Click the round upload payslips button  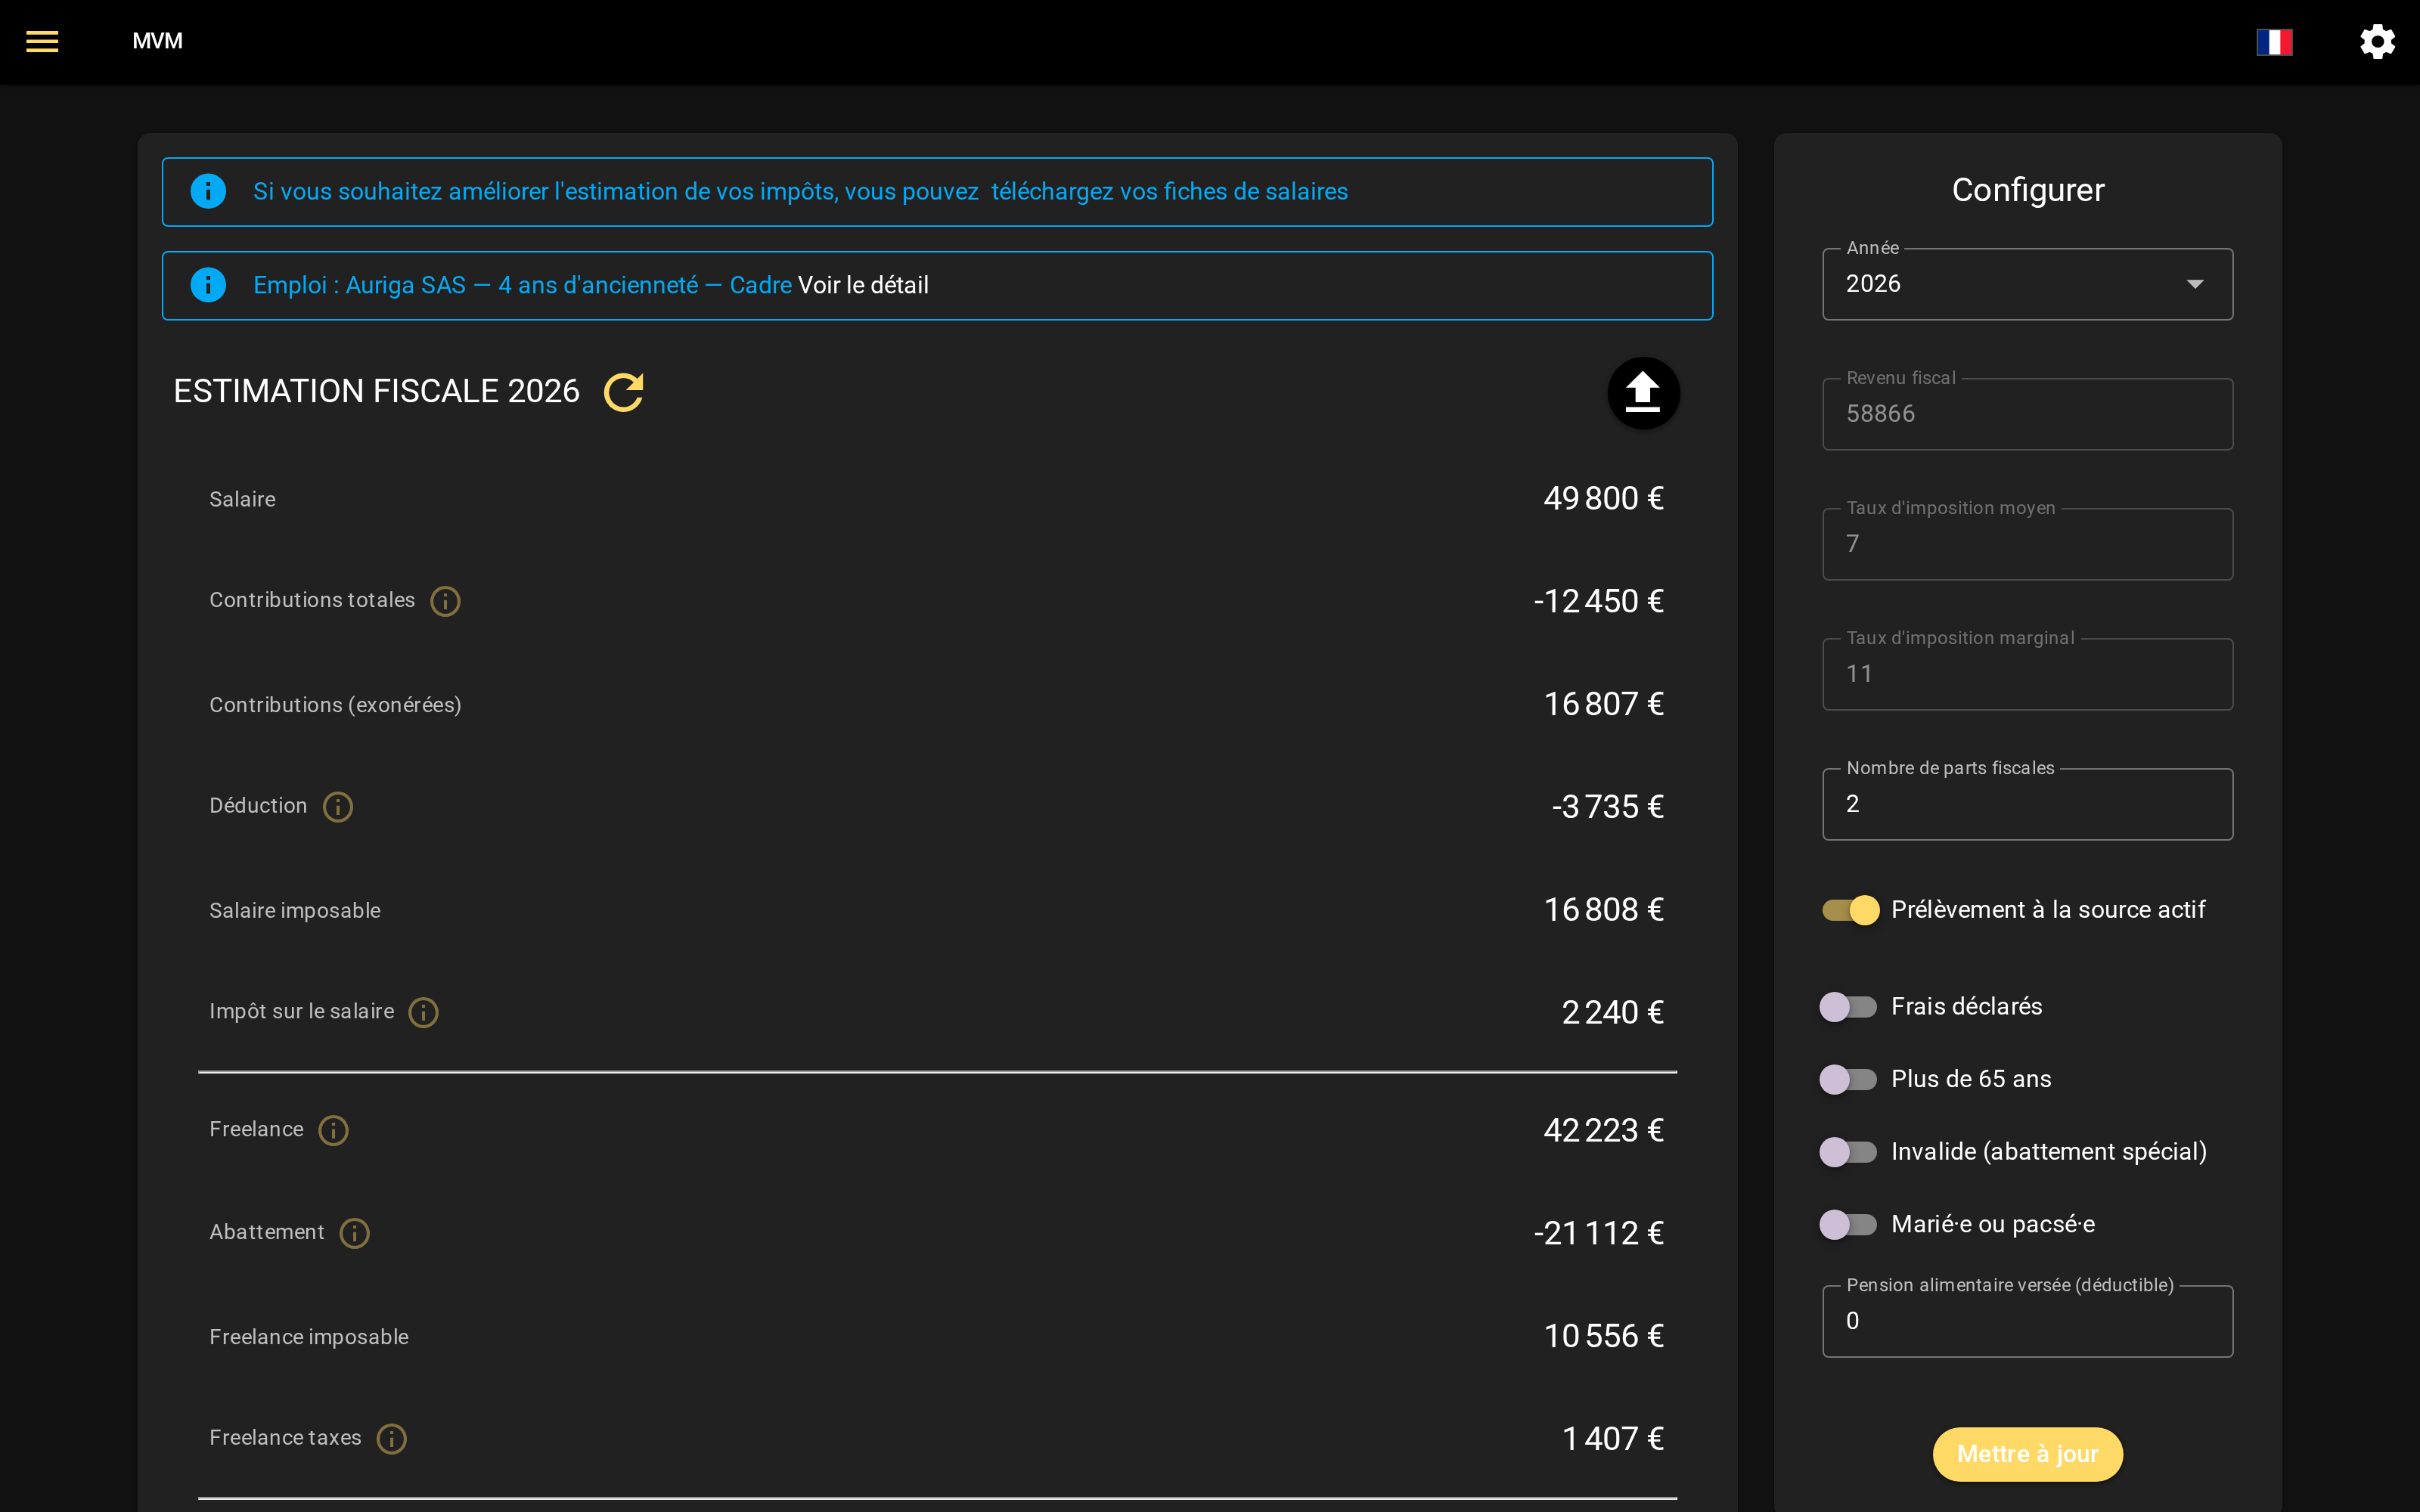1643,393
